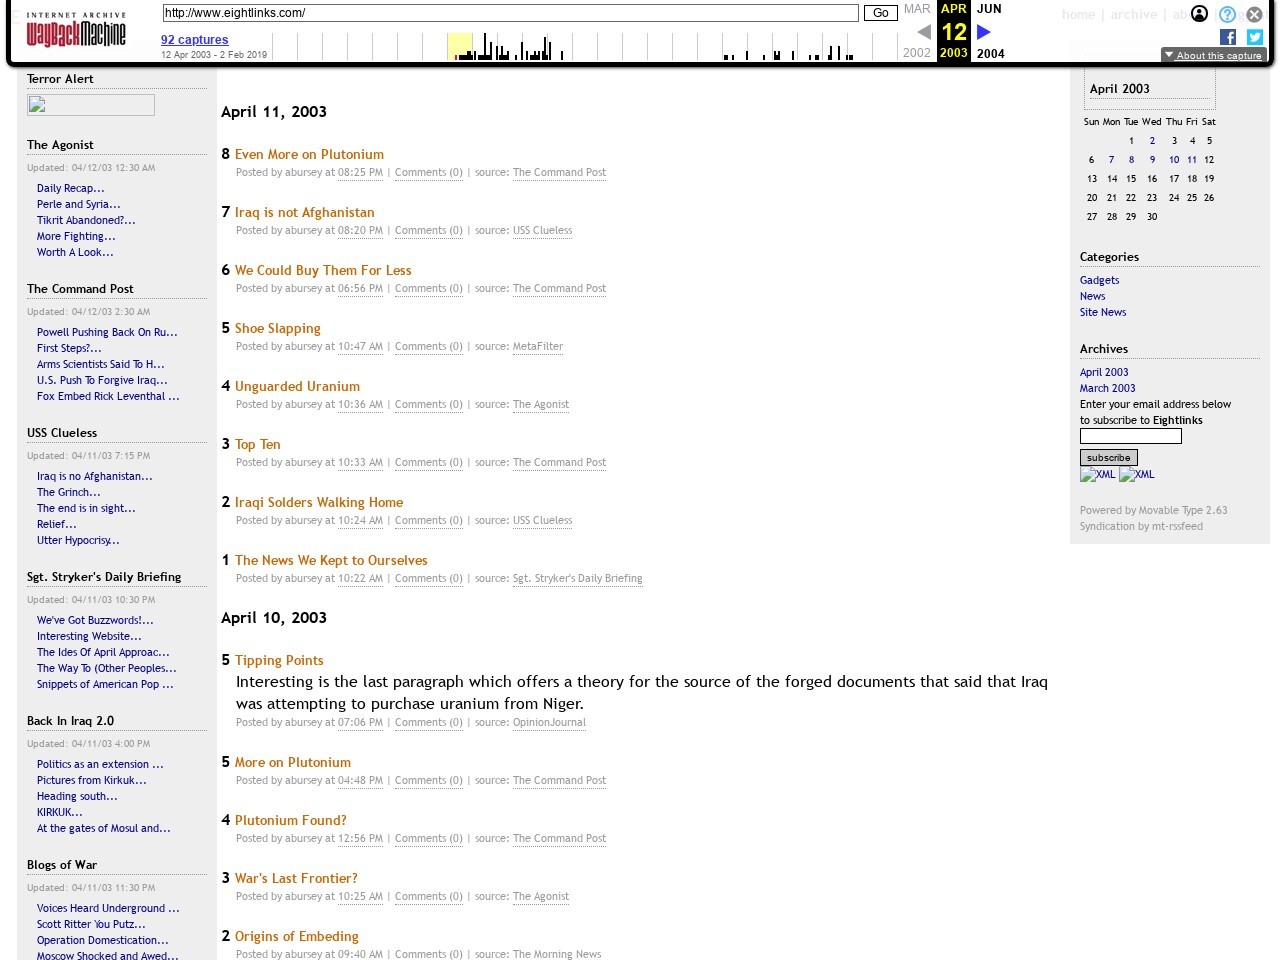Go to the previous capture arrow
Image resolution: width=1280 pixels, height=960 pixels.
924,32
